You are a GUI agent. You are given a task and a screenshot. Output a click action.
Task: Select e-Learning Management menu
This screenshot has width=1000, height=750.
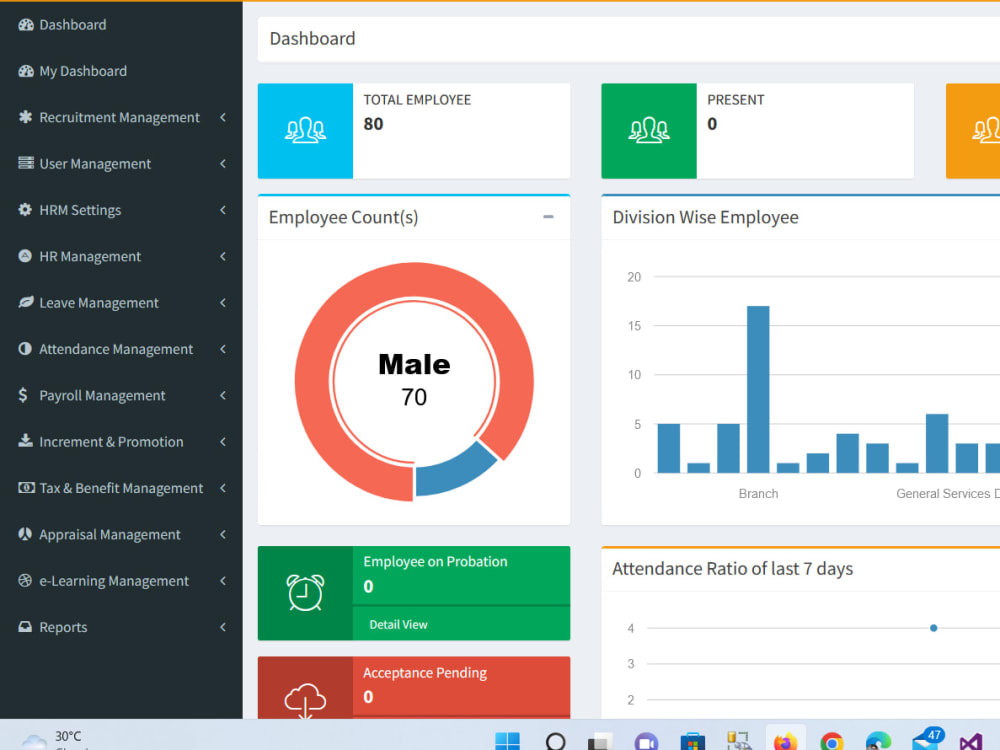[121, 581]
